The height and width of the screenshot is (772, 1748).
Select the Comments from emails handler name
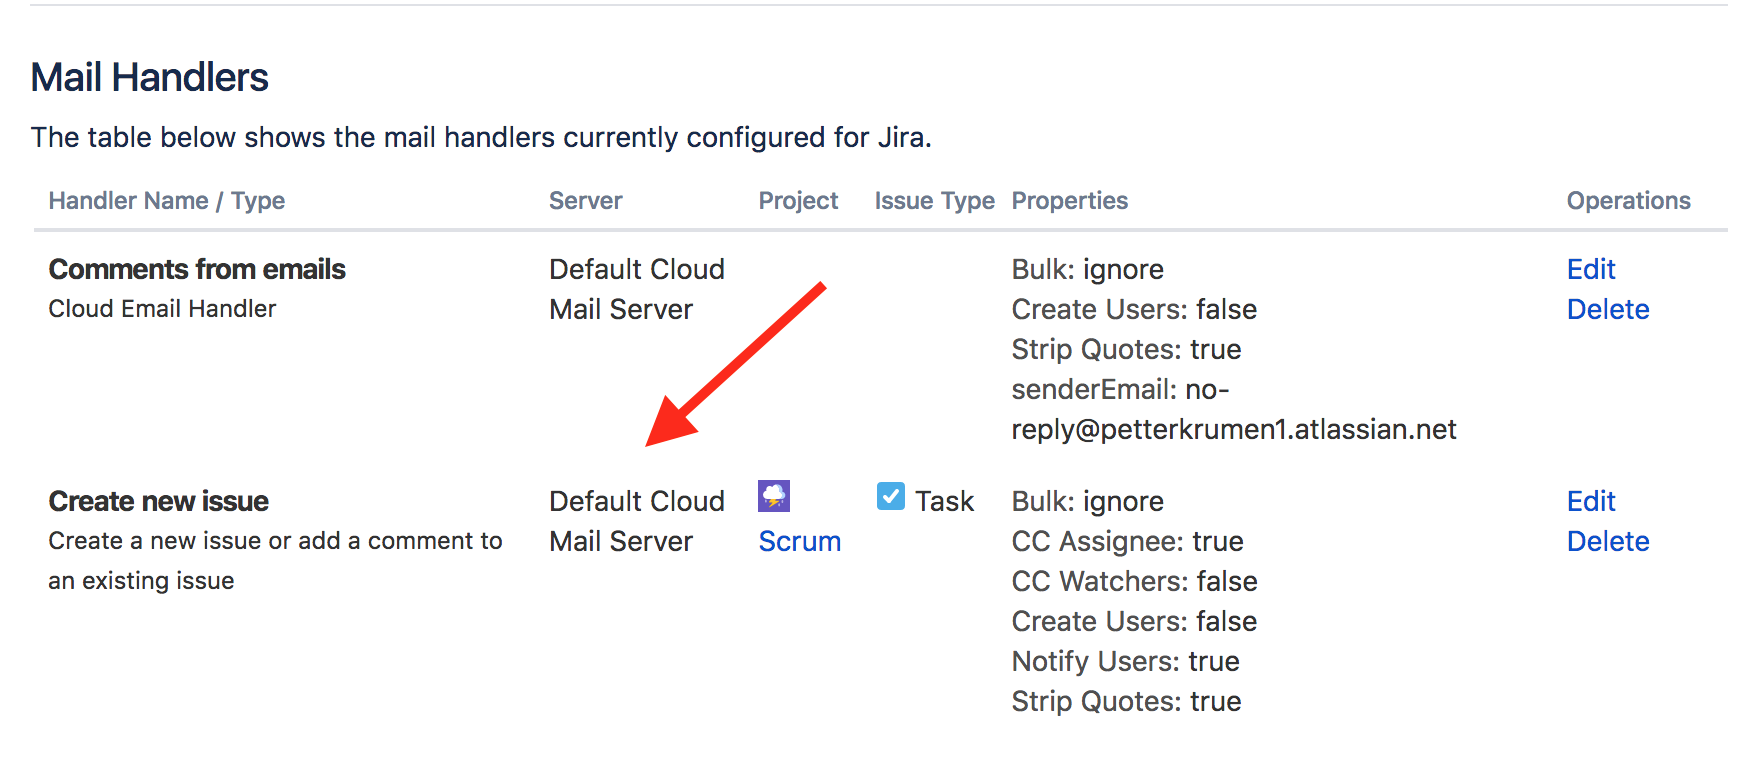tap(197, 269)
